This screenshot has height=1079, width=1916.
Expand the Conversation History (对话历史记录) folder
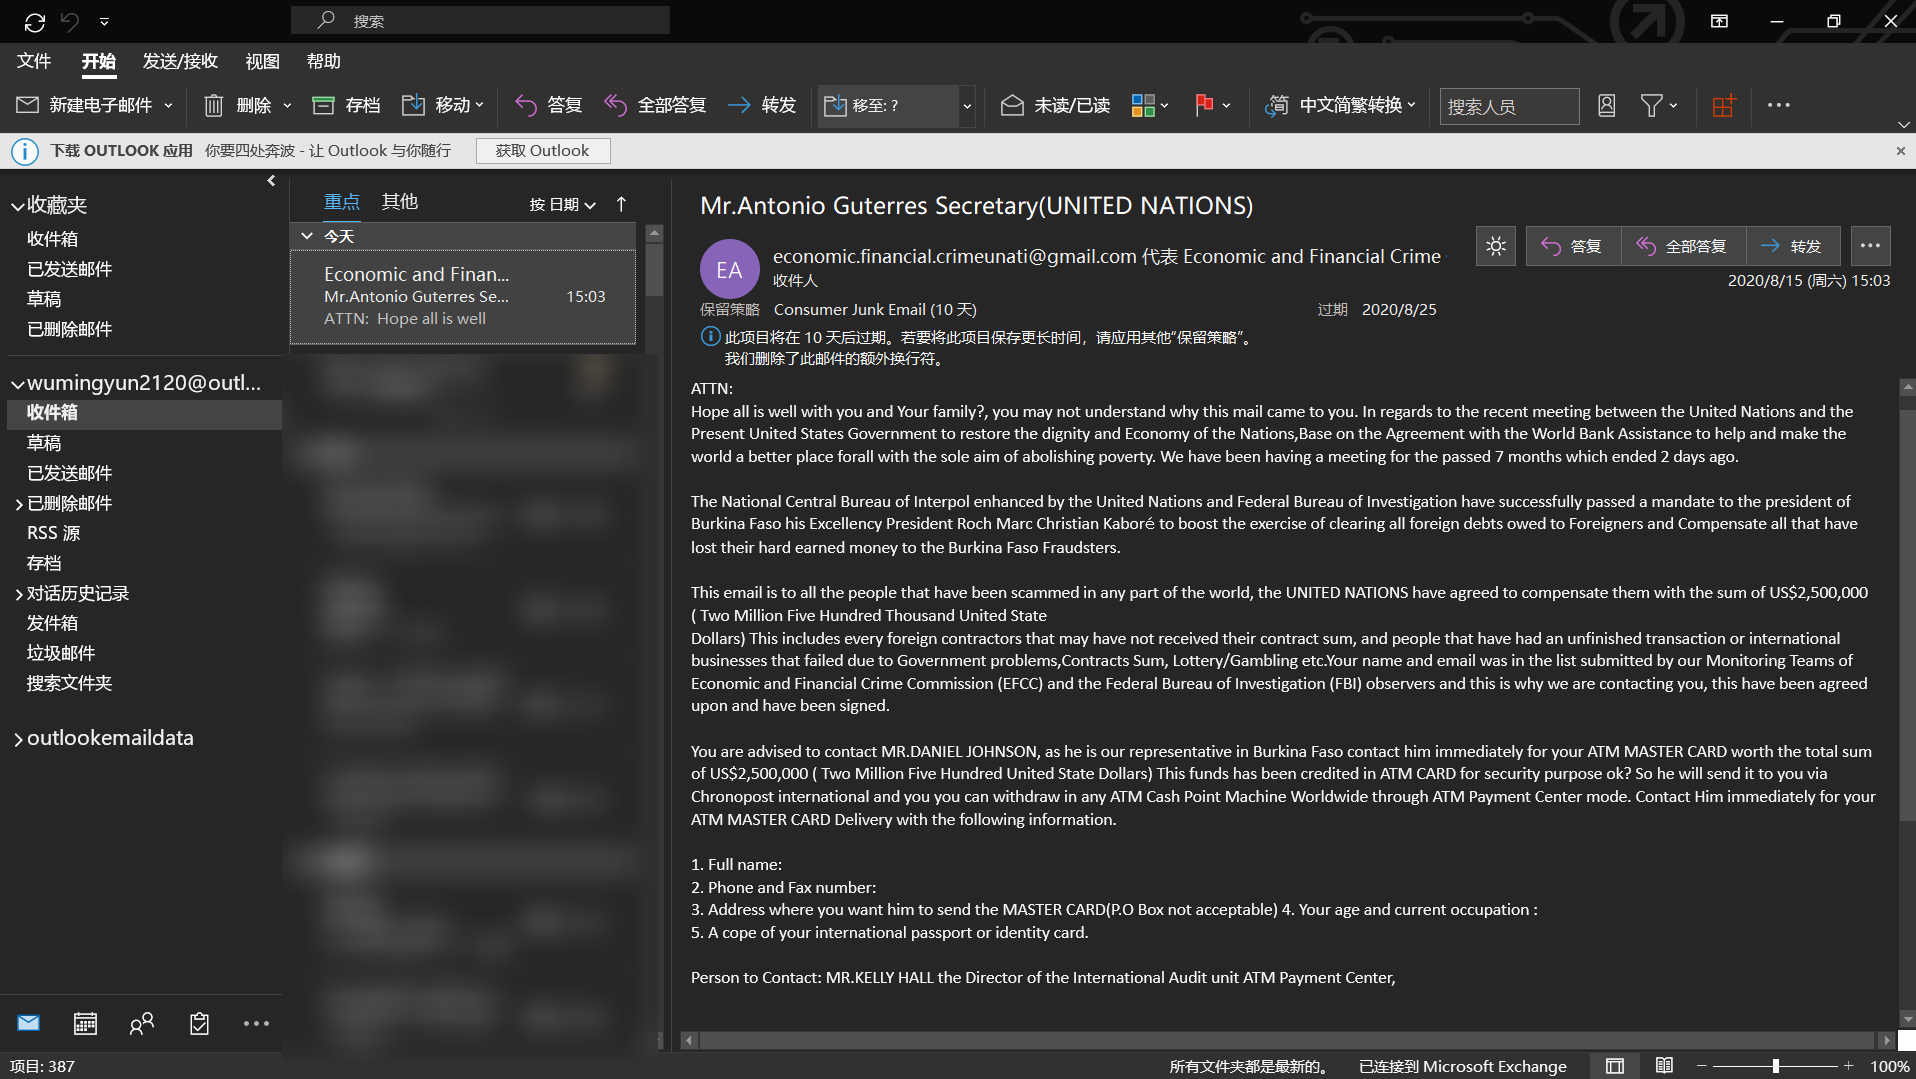pos(18,594)
